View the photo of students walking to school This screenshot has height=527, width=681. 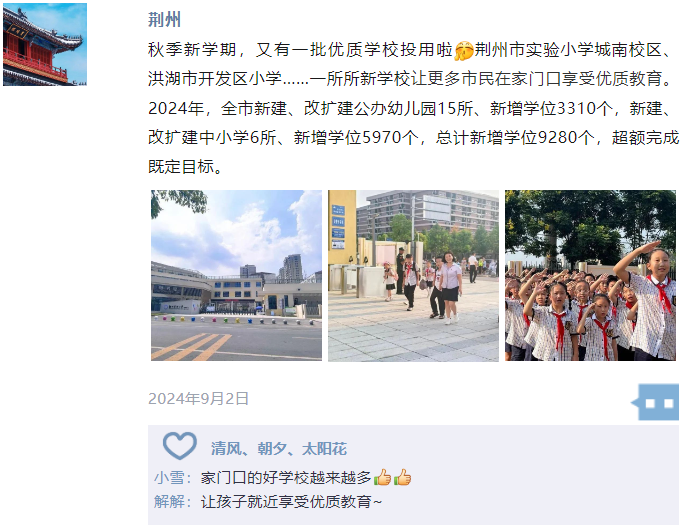[413, 275]
